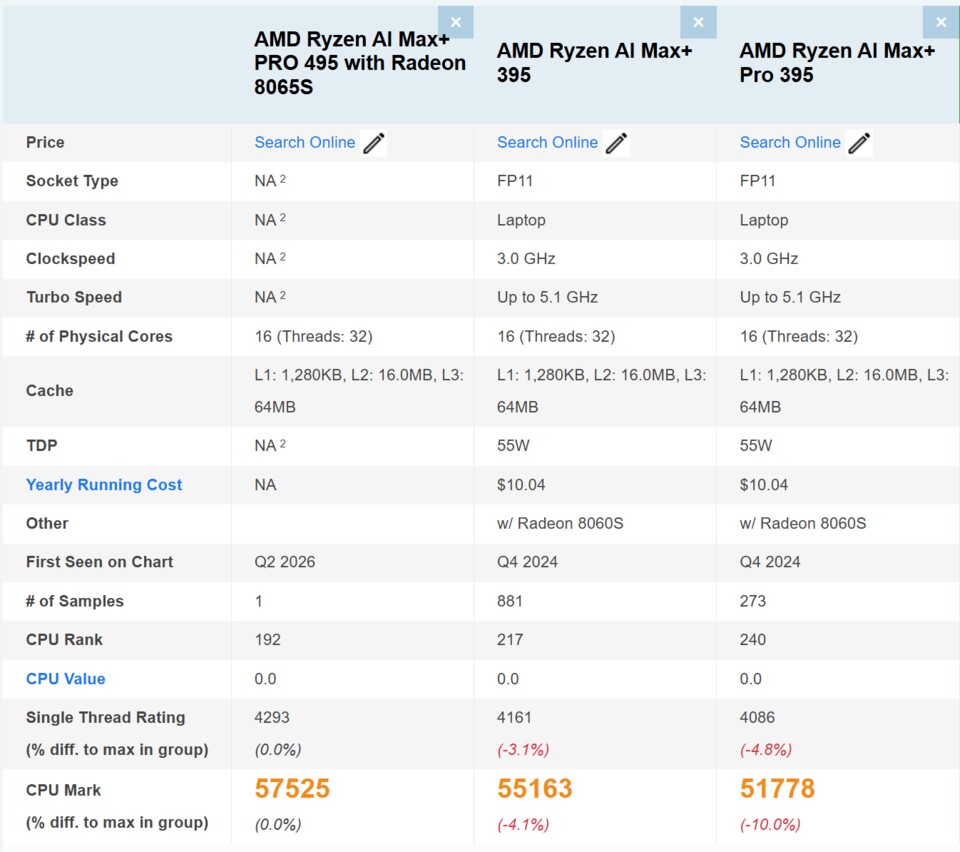Click the (-3.1%) single thread difference
Screen dimensions: 960x852
(523, 750)
